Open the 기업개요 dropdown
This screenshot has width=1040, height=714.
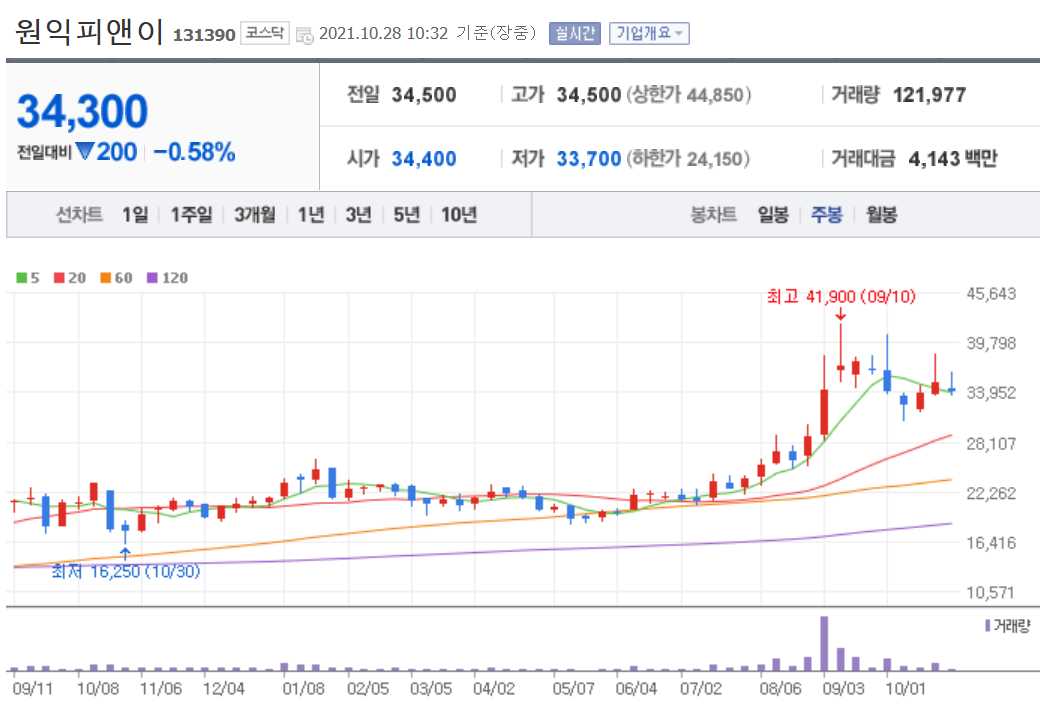pos(649,33)
